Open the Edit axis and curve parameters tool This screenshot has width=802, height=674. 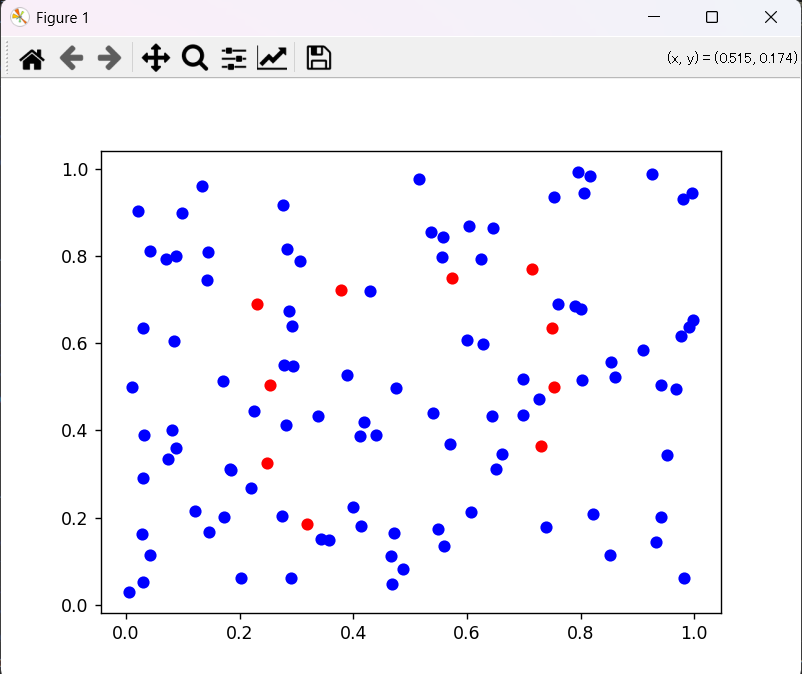tap(272, 58)
